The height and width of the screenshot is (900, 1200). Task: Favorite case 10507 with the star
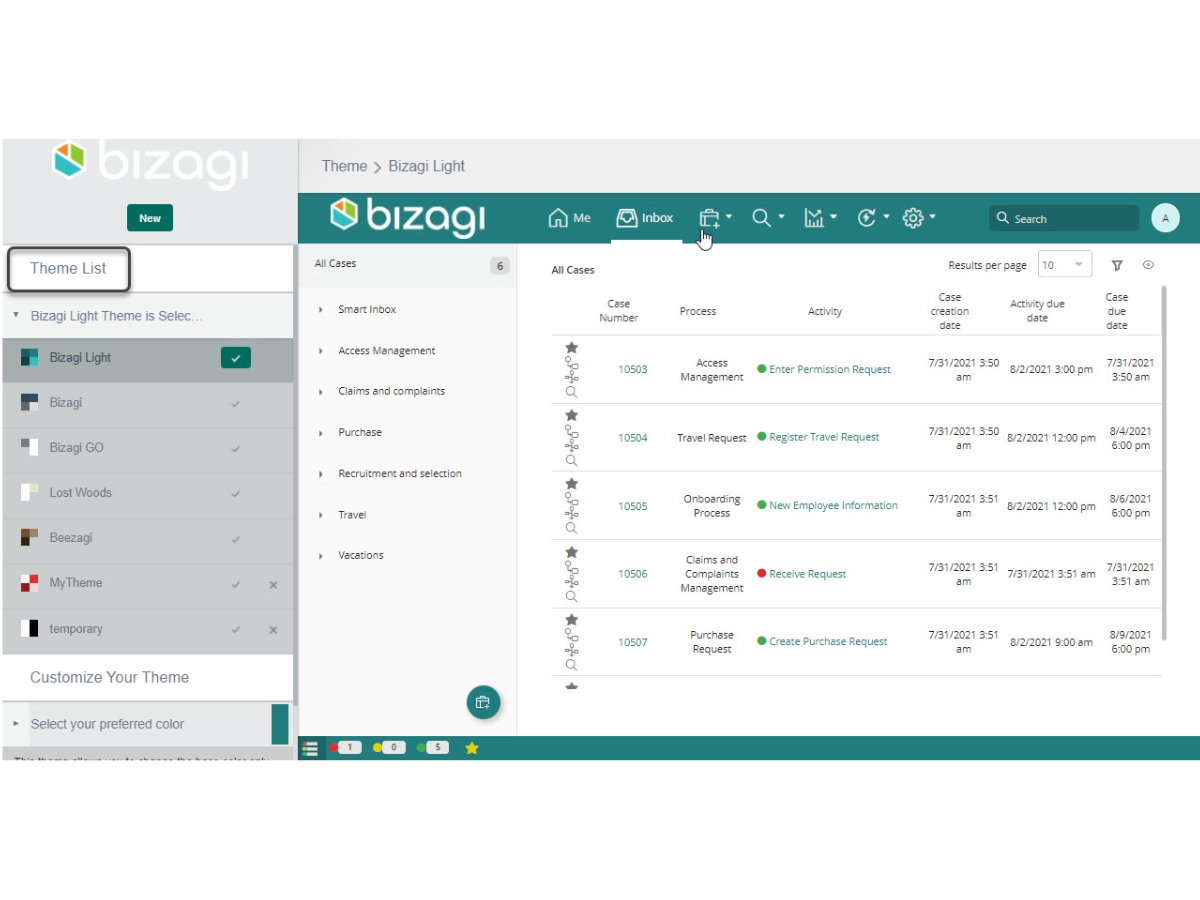572,620
